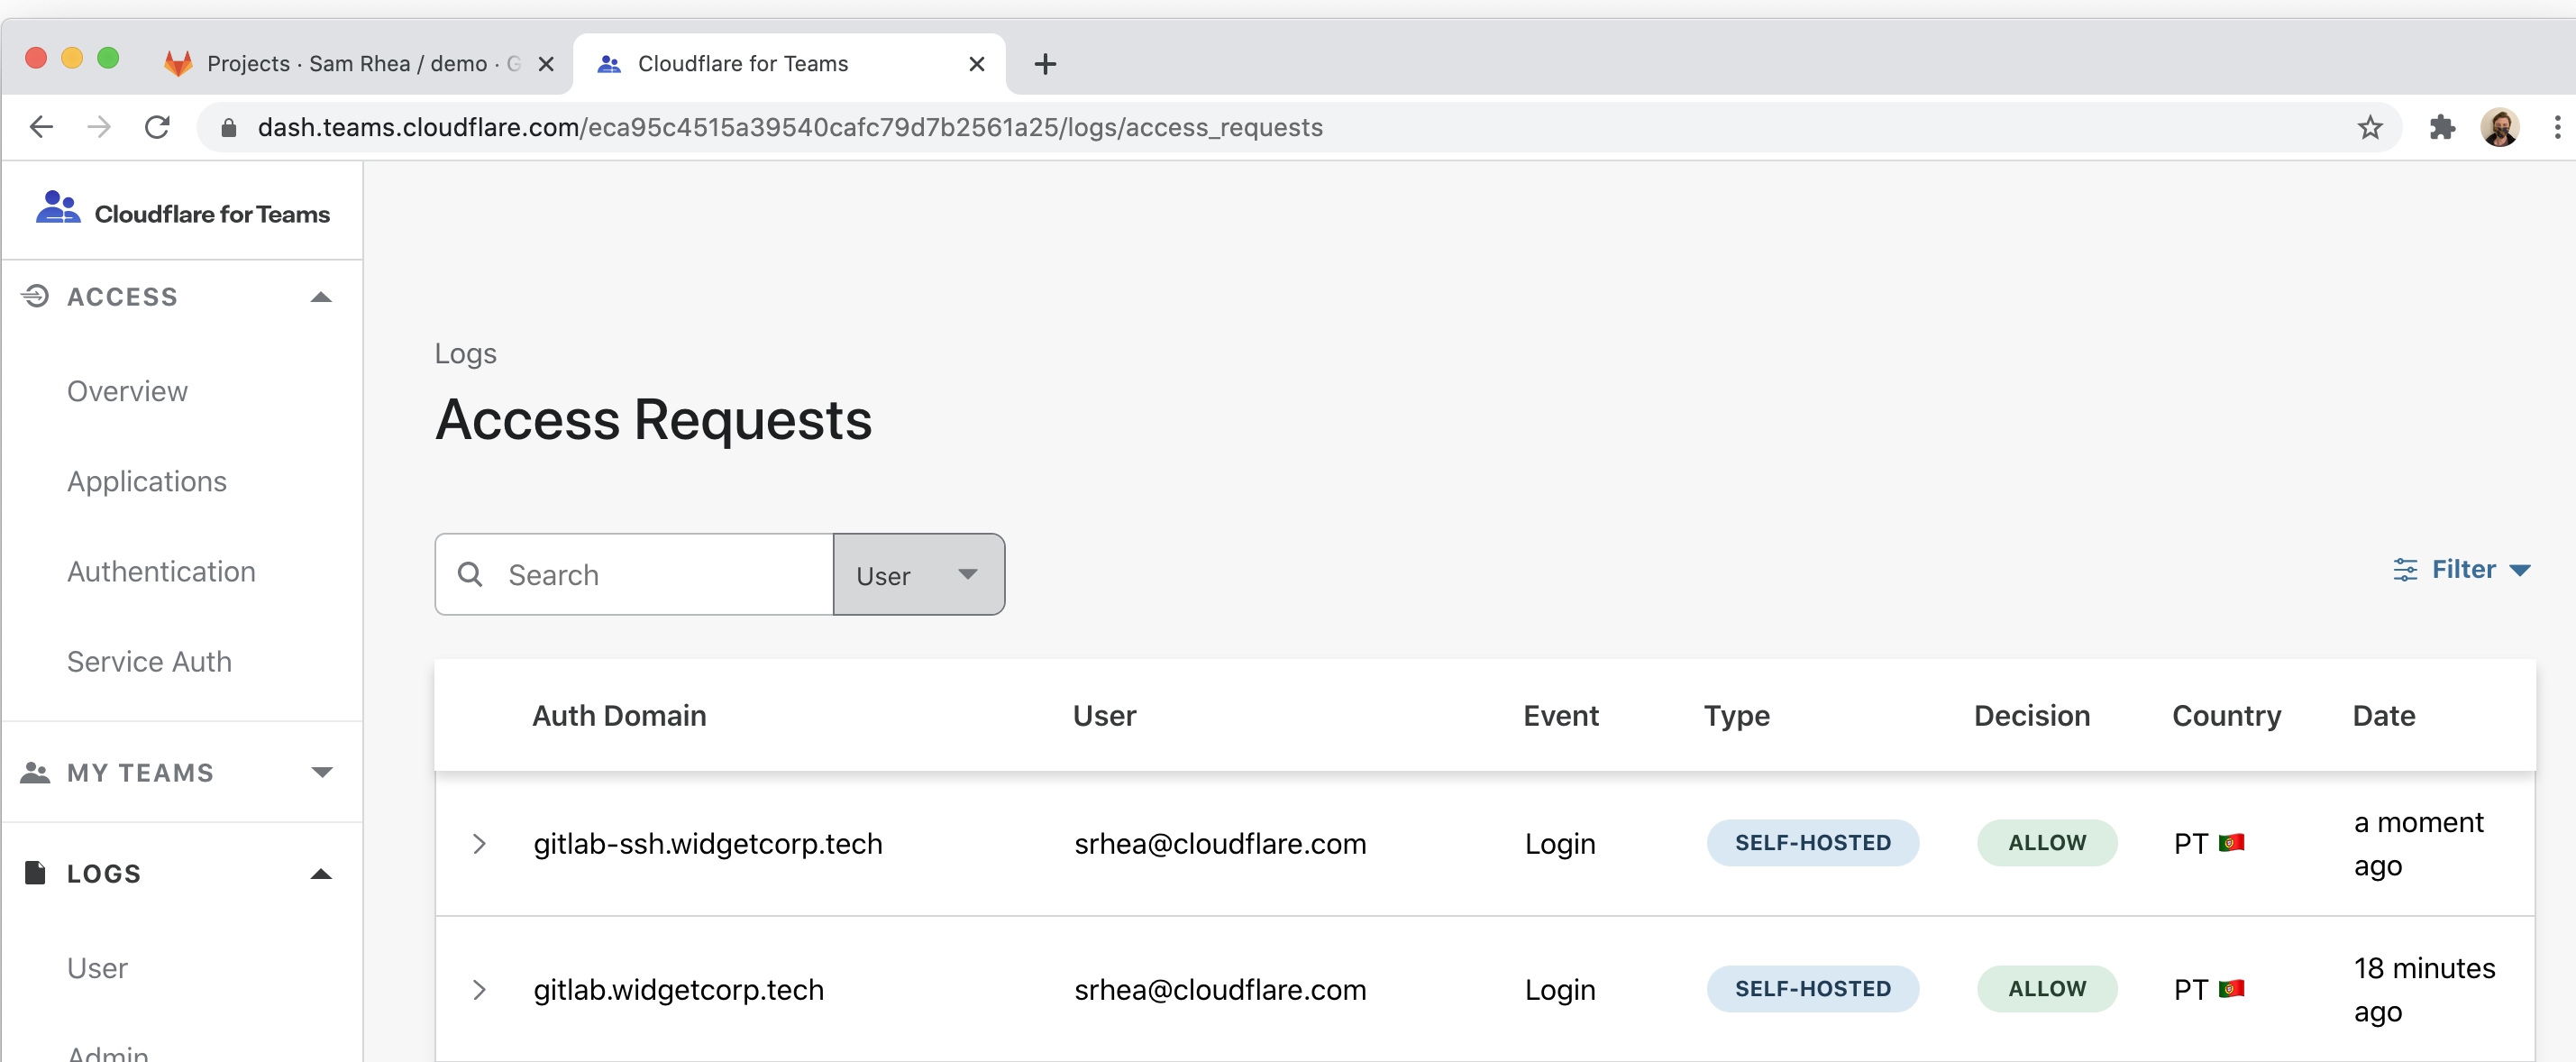Bookmark the page with the star icon

(x=2371, y=127)
